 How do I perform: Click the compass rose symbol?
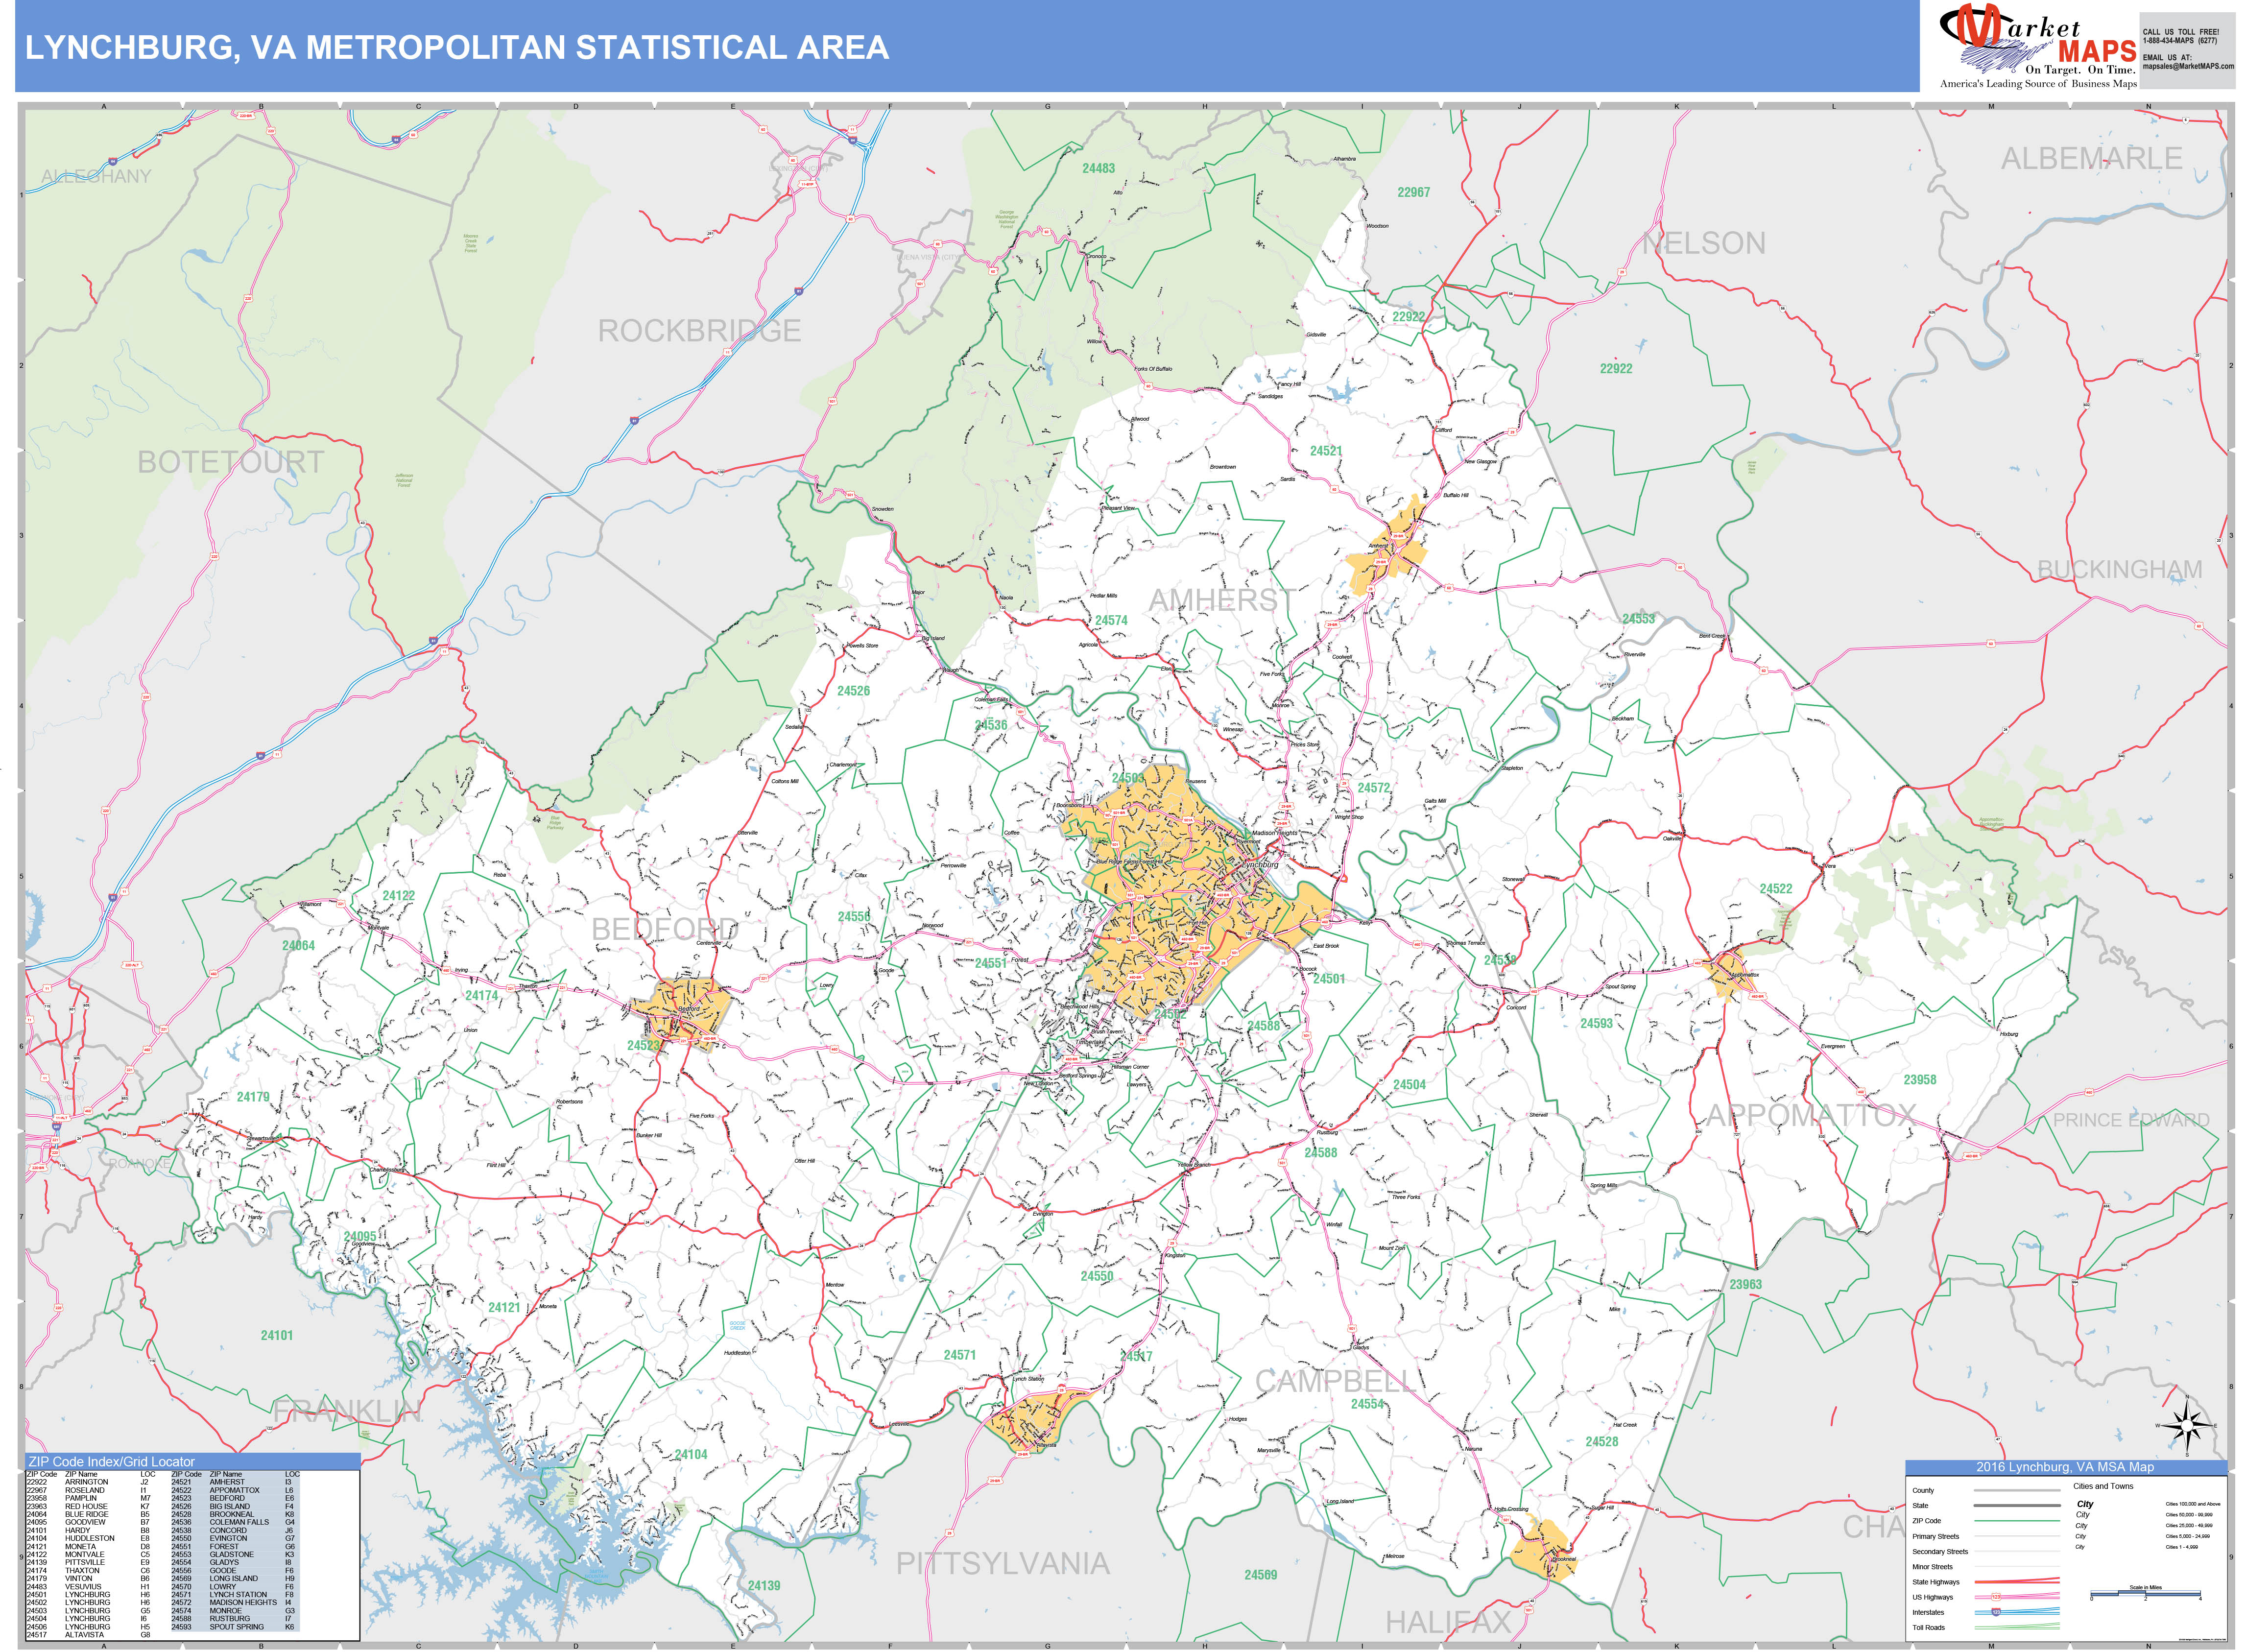click(2187, 1426)
